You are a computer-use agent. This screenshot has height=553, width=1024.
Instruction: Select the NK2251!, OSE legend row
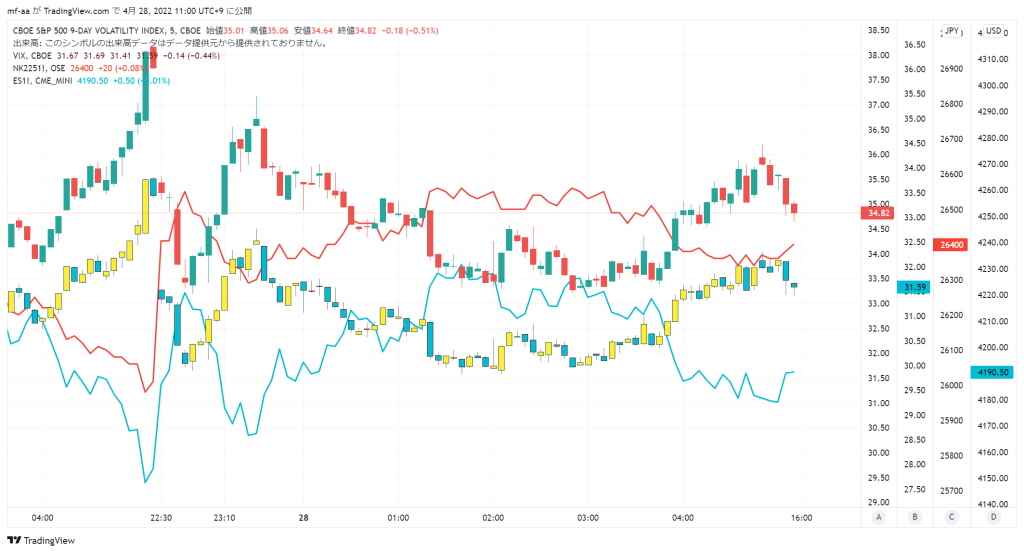tap(79, 68)
